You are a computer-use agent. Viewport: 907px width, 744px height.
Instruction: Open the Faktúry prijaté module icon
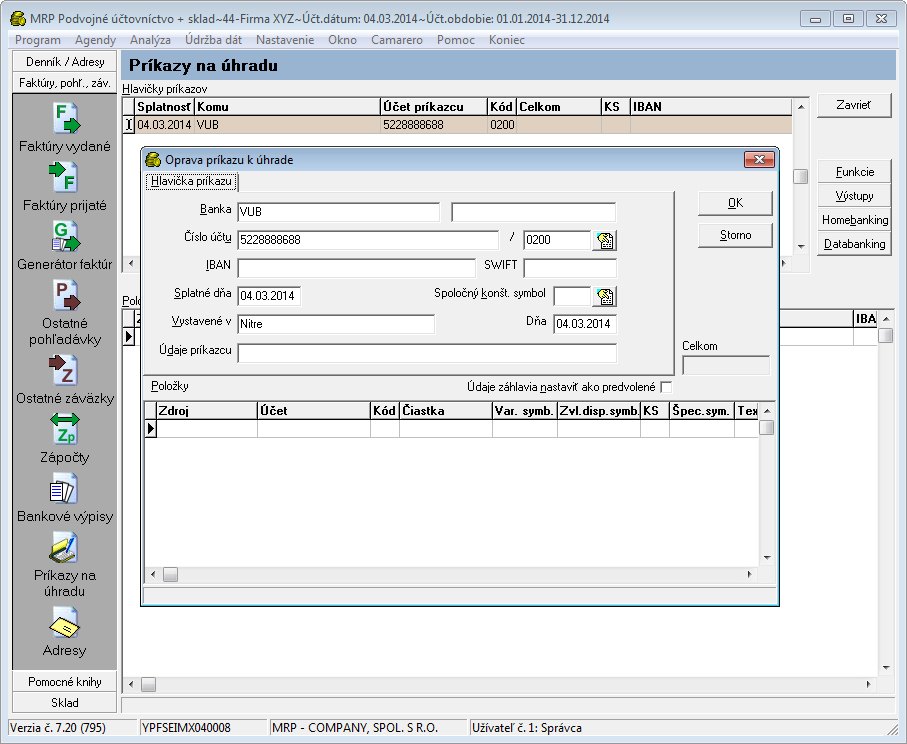64,177
